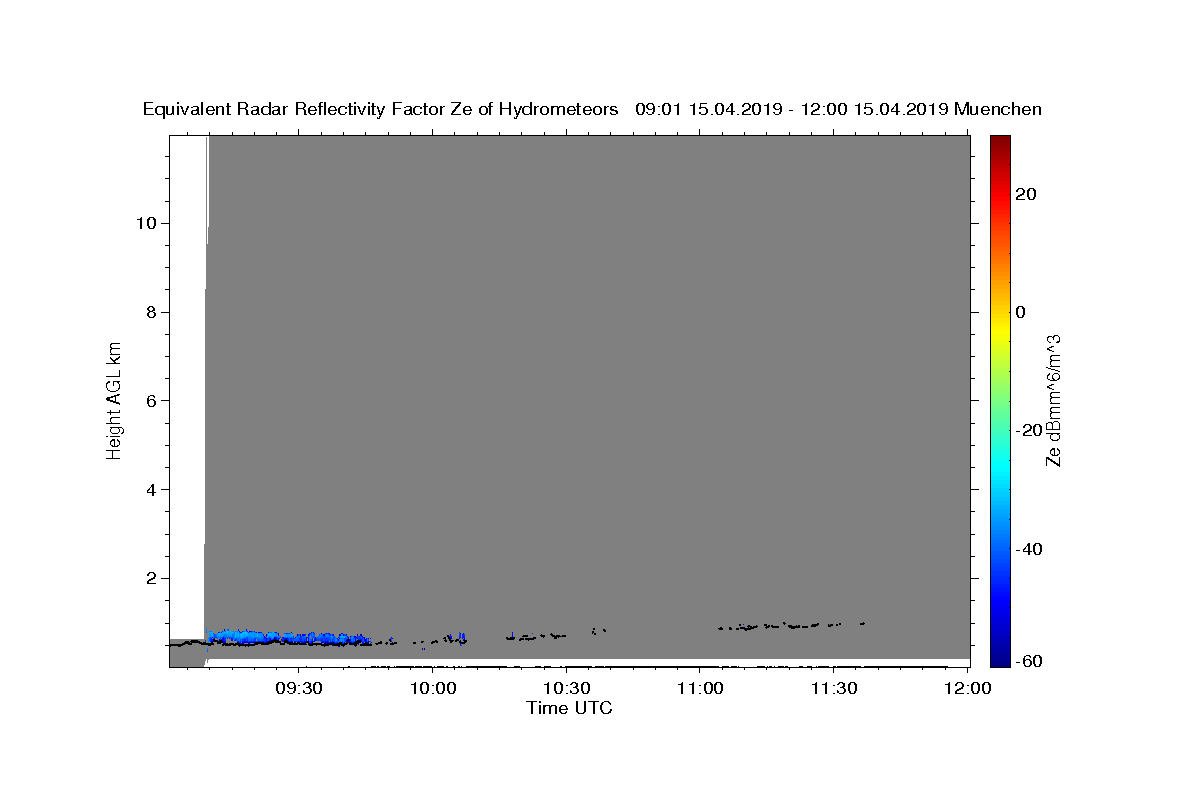Click the height tick label '2'

tap(150, 578)
